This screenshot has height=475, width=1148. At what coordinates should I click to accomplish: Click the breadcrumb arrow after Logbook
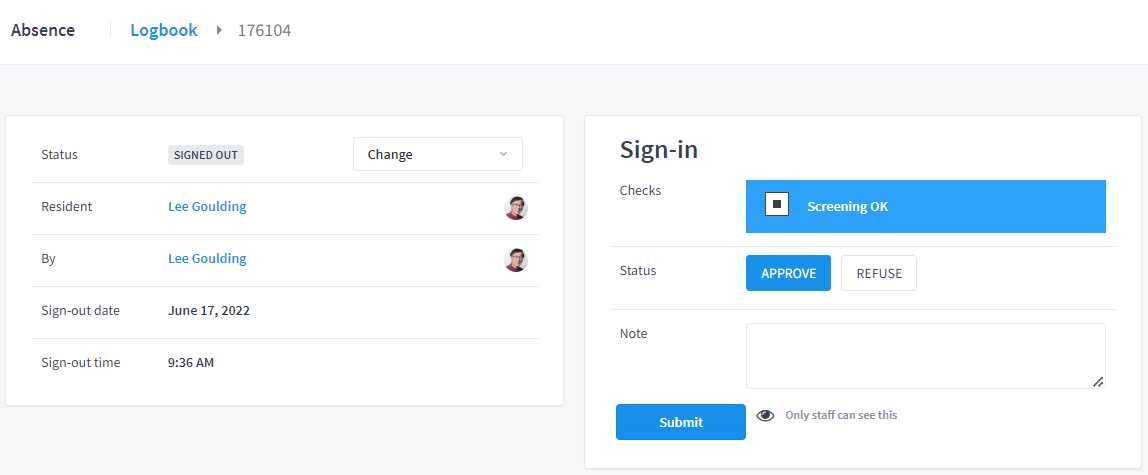pos(219,31)
